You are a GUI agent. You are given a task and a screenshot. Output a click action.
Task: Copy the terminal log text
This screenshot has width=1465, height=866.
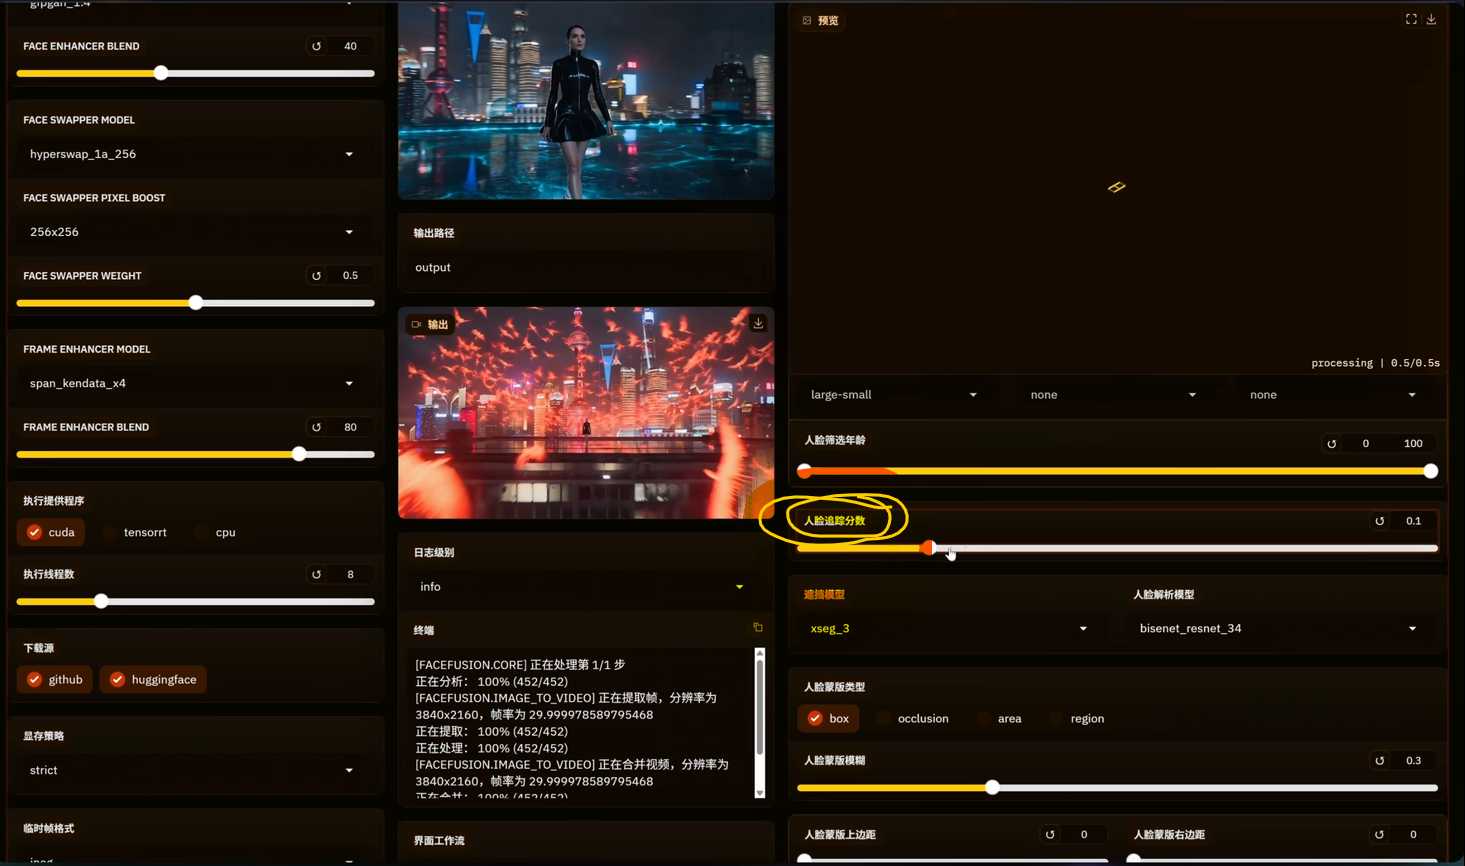pyautogui.click(x=758, y=628)
